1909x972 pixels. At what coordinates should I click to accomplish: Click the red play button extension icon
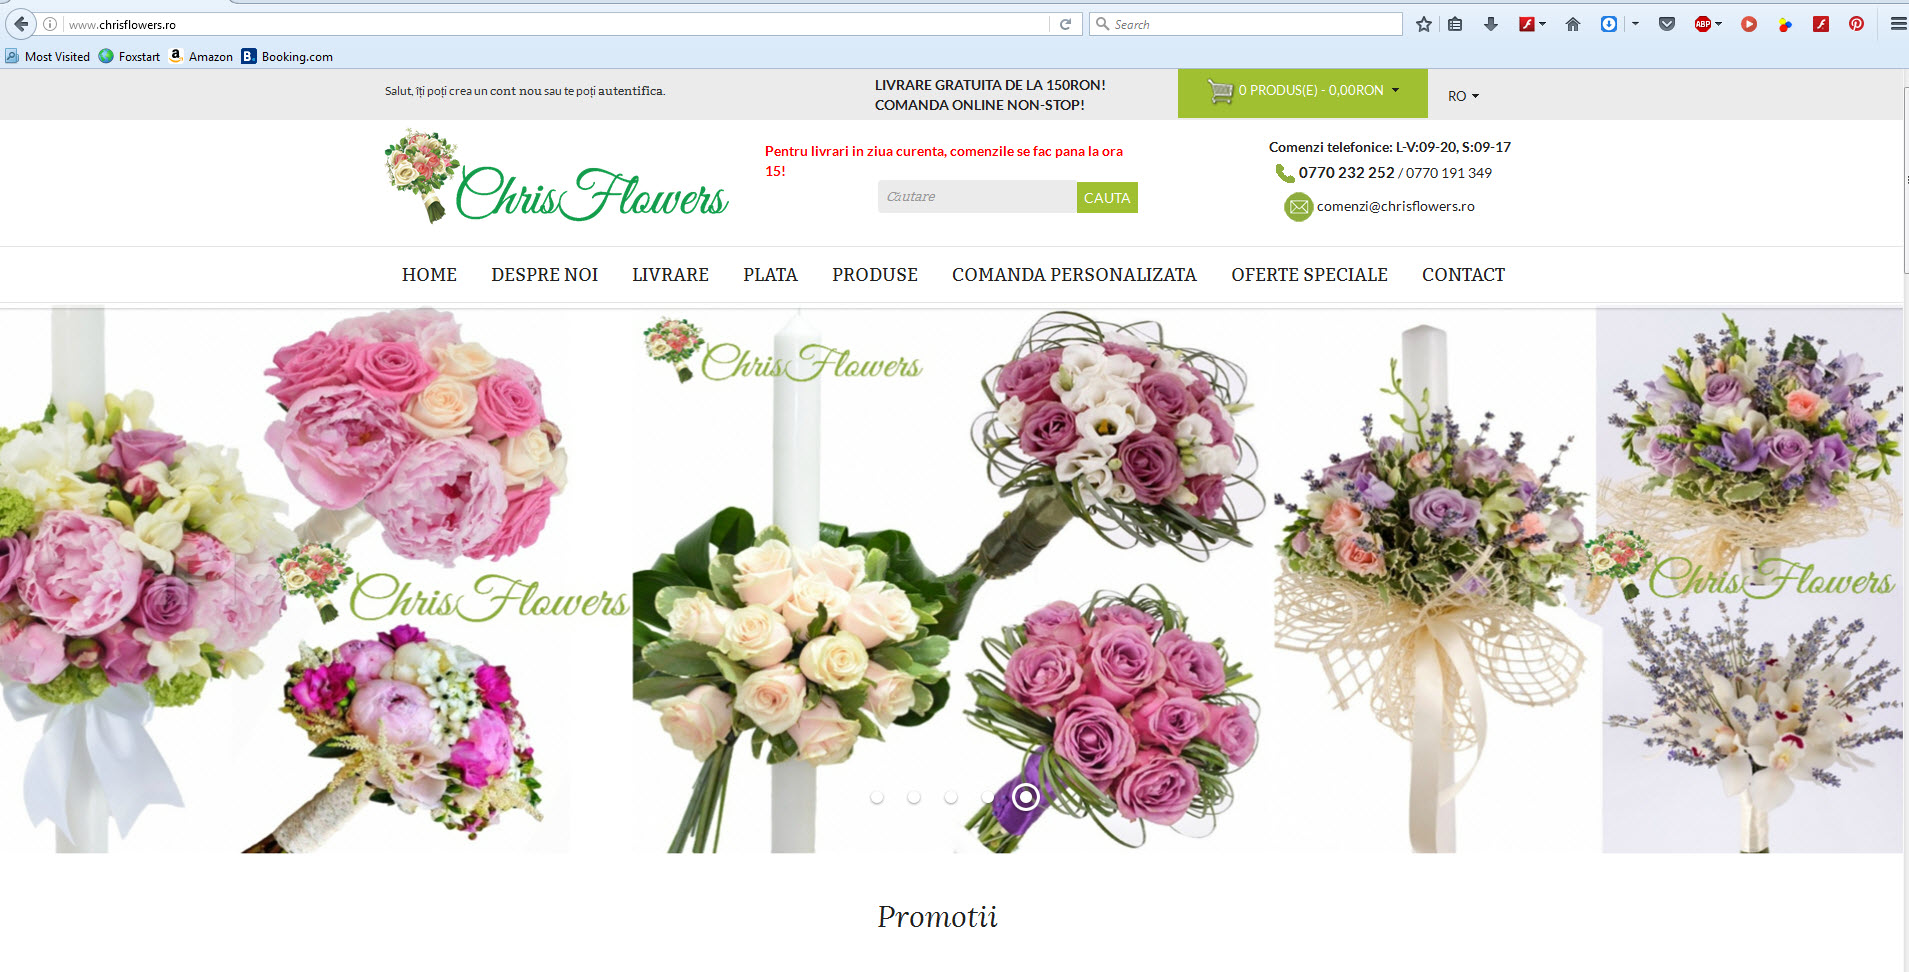tap(1749, 24)
